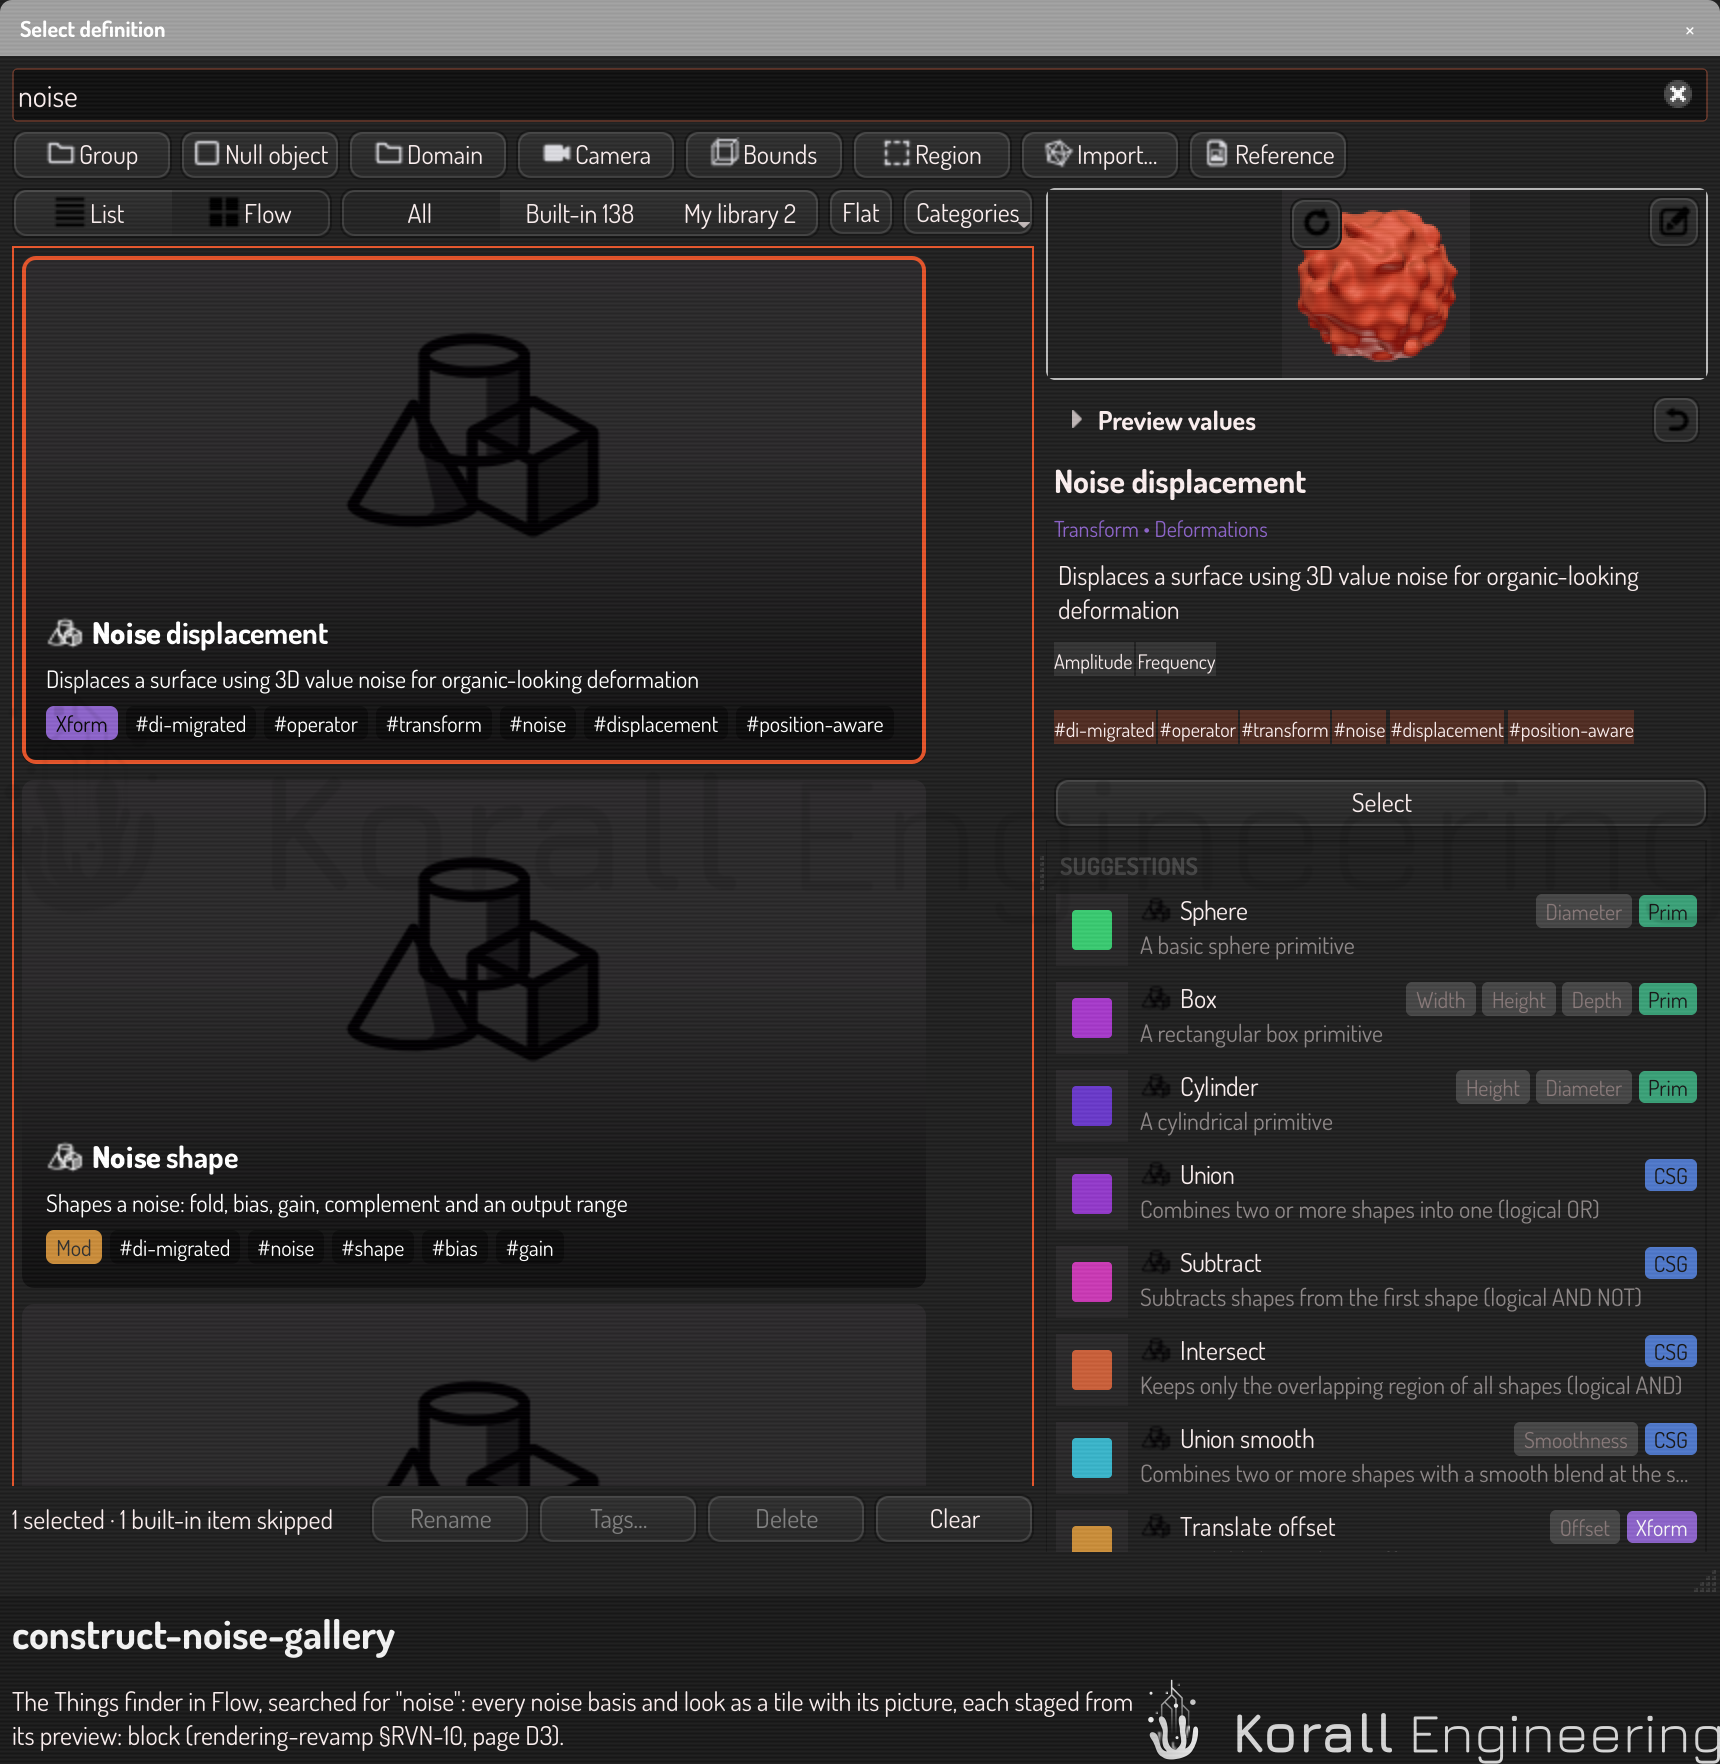Open the preview edit icon

tap(1673, 222)
